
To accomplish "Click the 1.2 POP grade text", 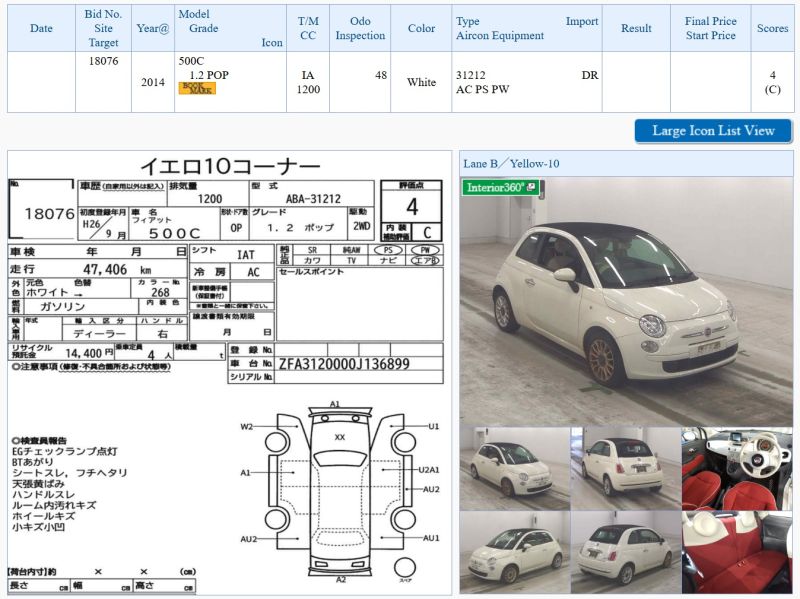I will click(x=209, y=75).
